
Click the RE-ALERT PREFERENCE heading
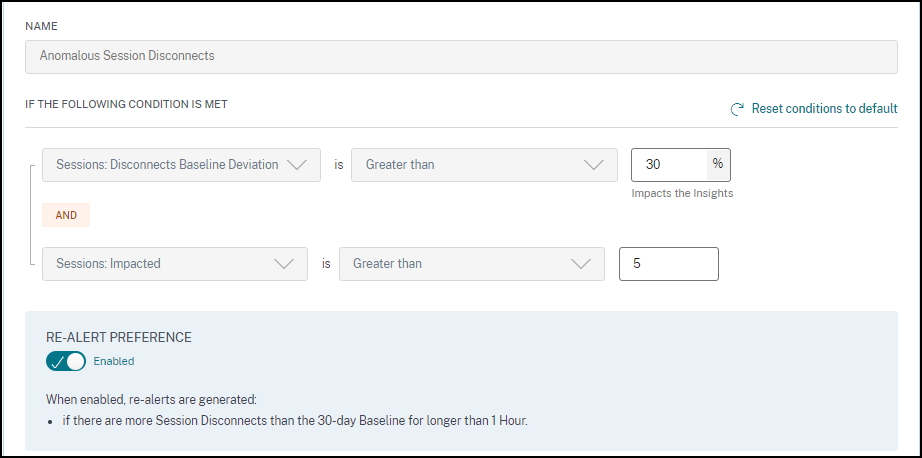pos(119,337)
